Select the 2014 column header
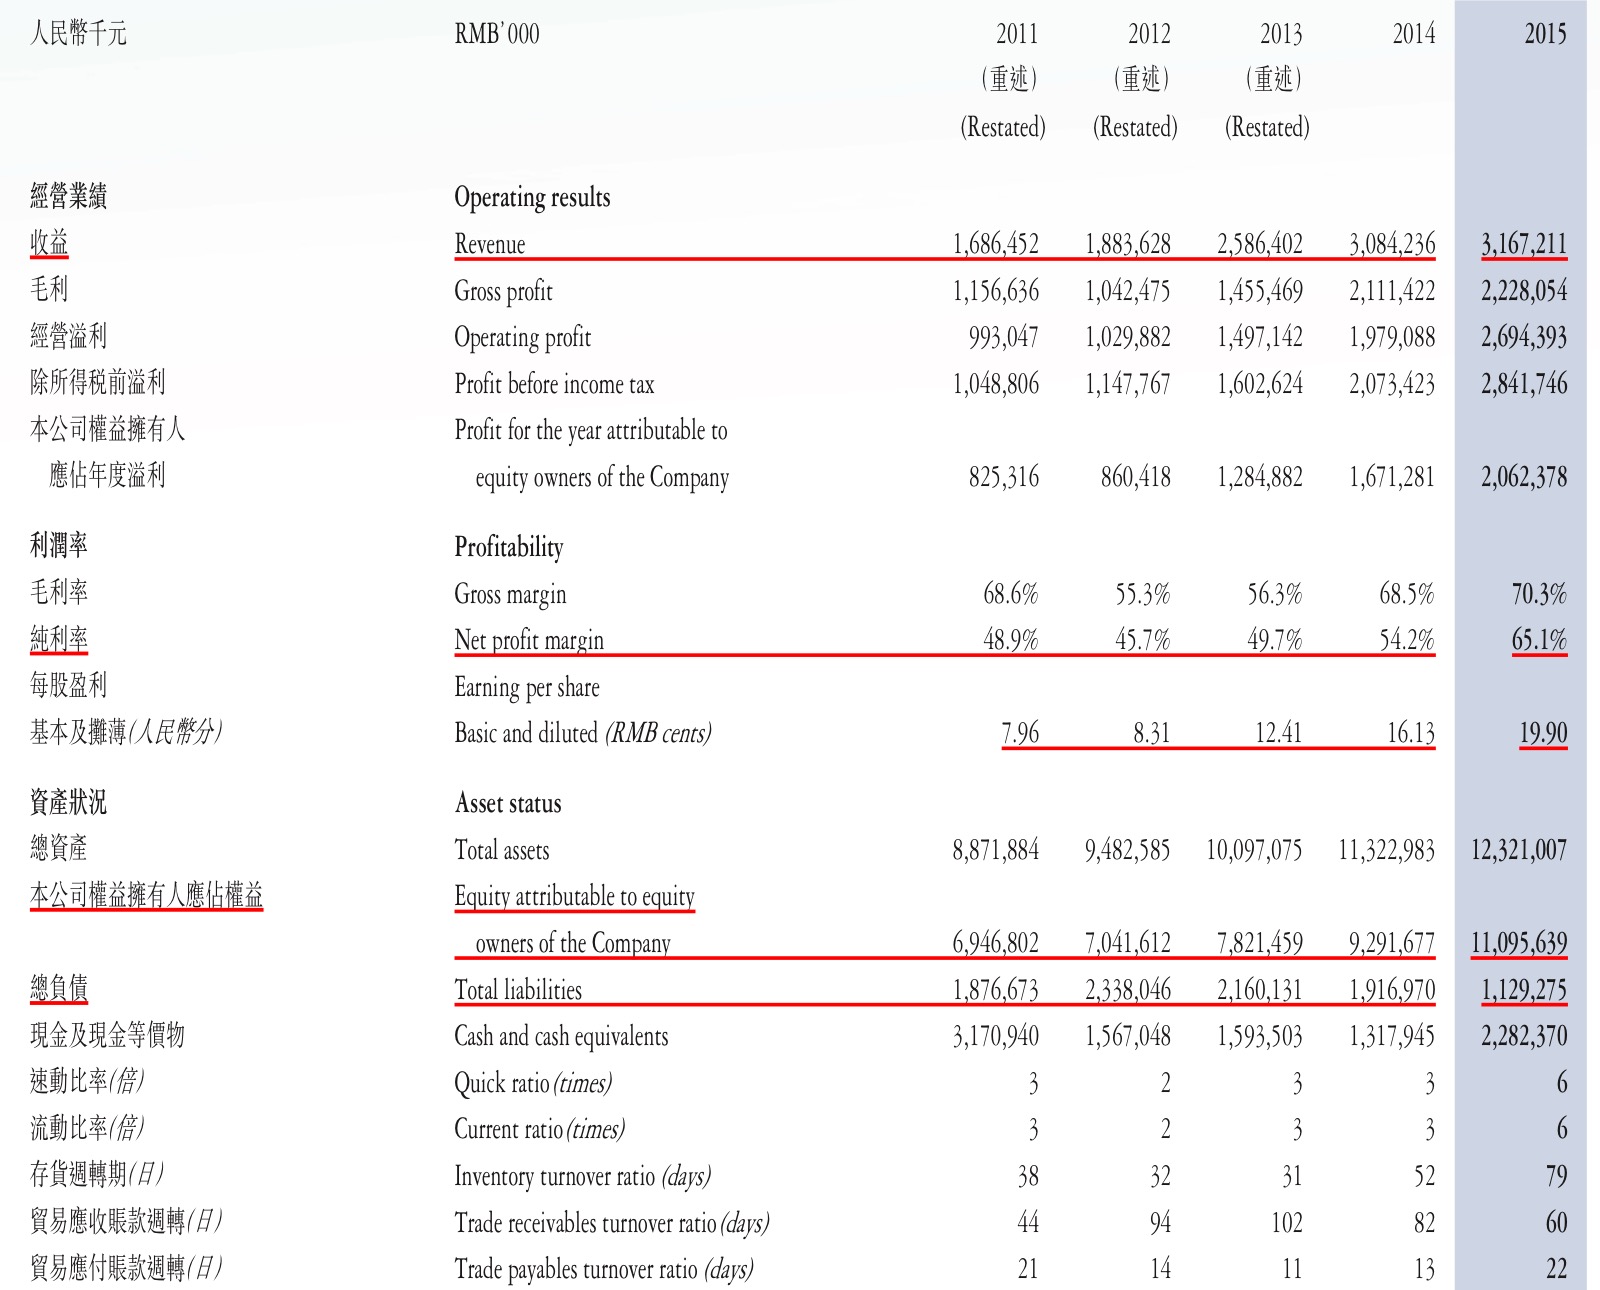Screen dimensions: 1600x1290 click(x=1413, y=34)
